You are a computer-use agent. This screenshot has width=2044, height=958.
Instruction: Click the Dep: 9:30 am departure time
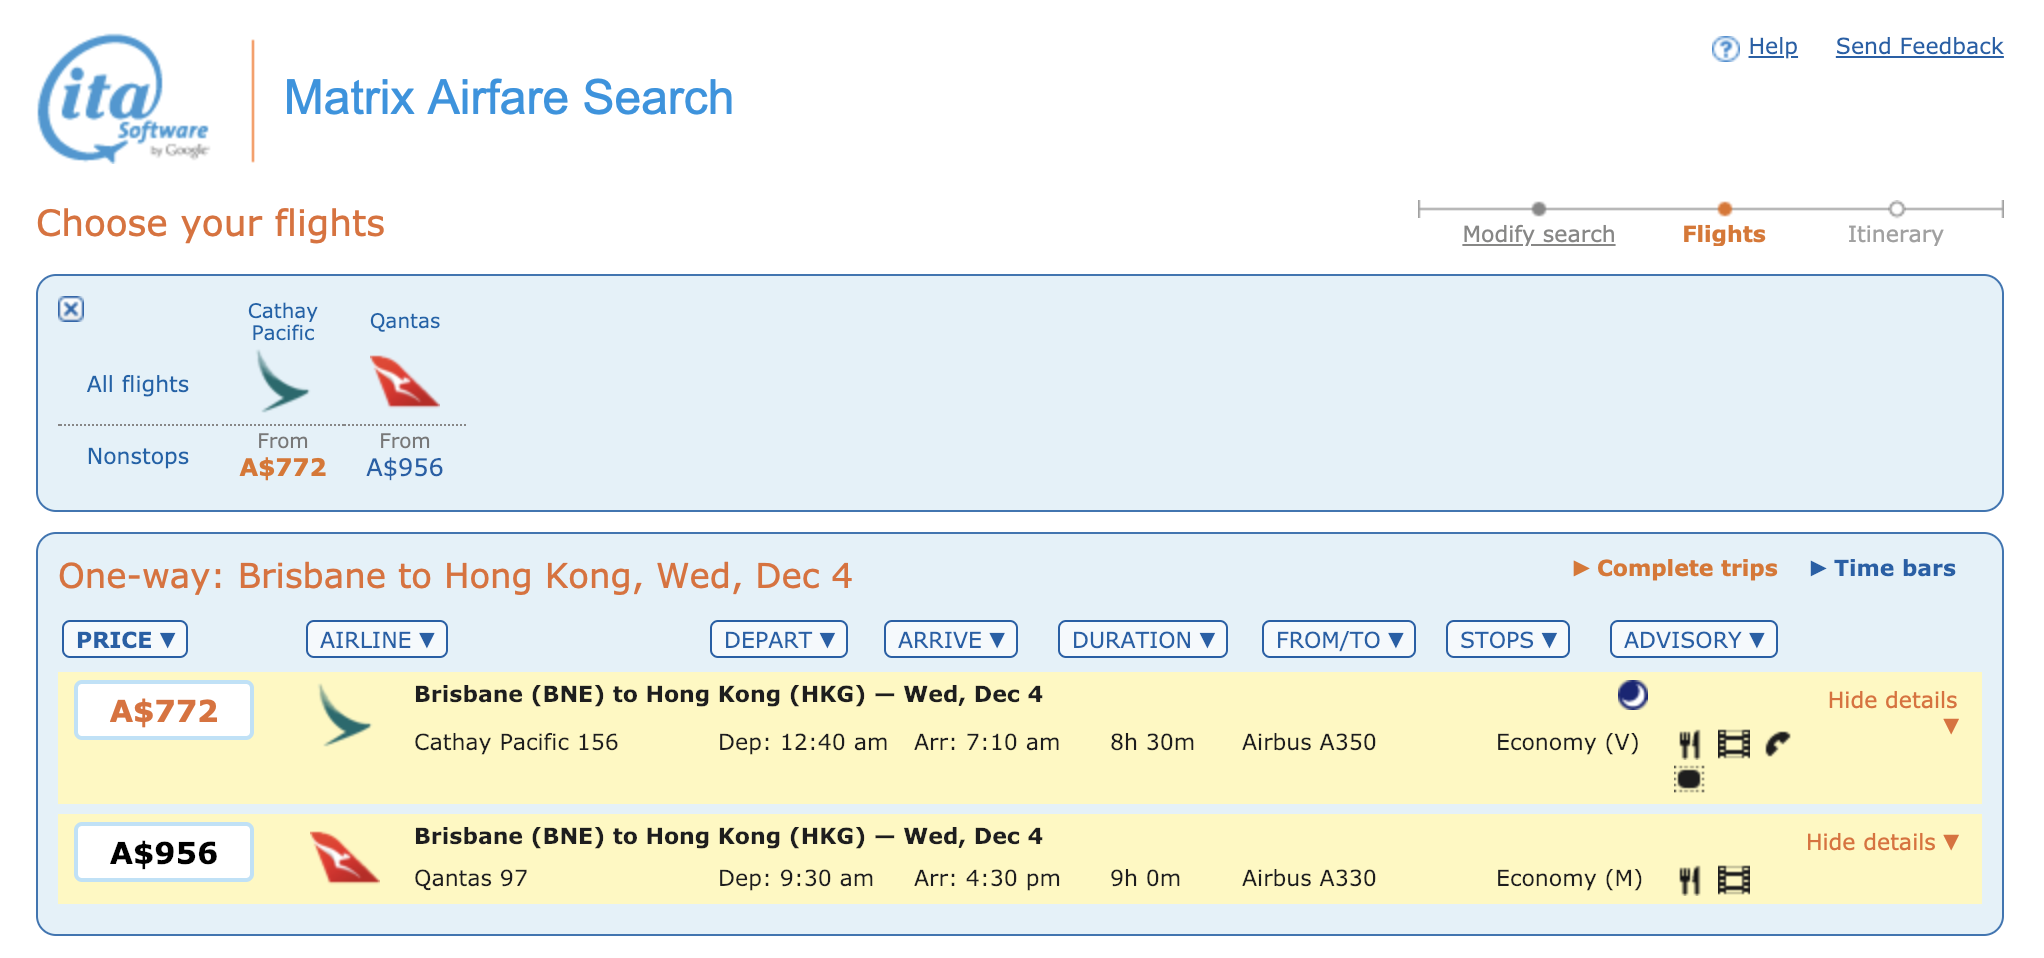(x=796, y=878)
